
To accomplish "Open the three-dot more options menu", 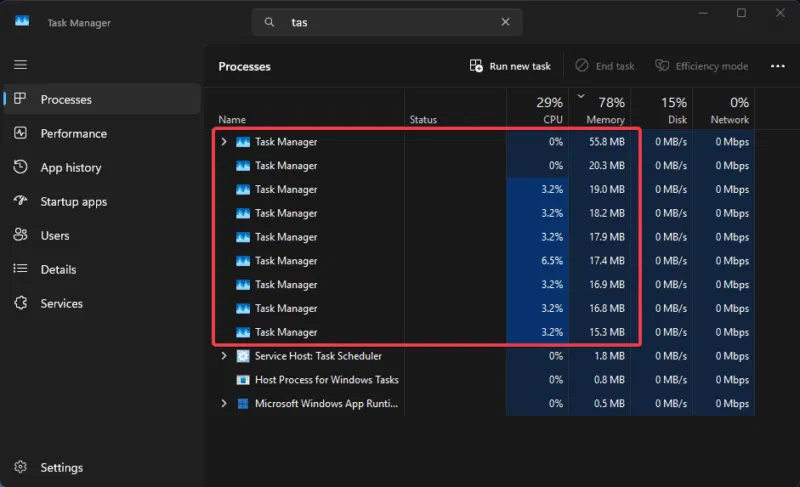I will click(778, 66).
